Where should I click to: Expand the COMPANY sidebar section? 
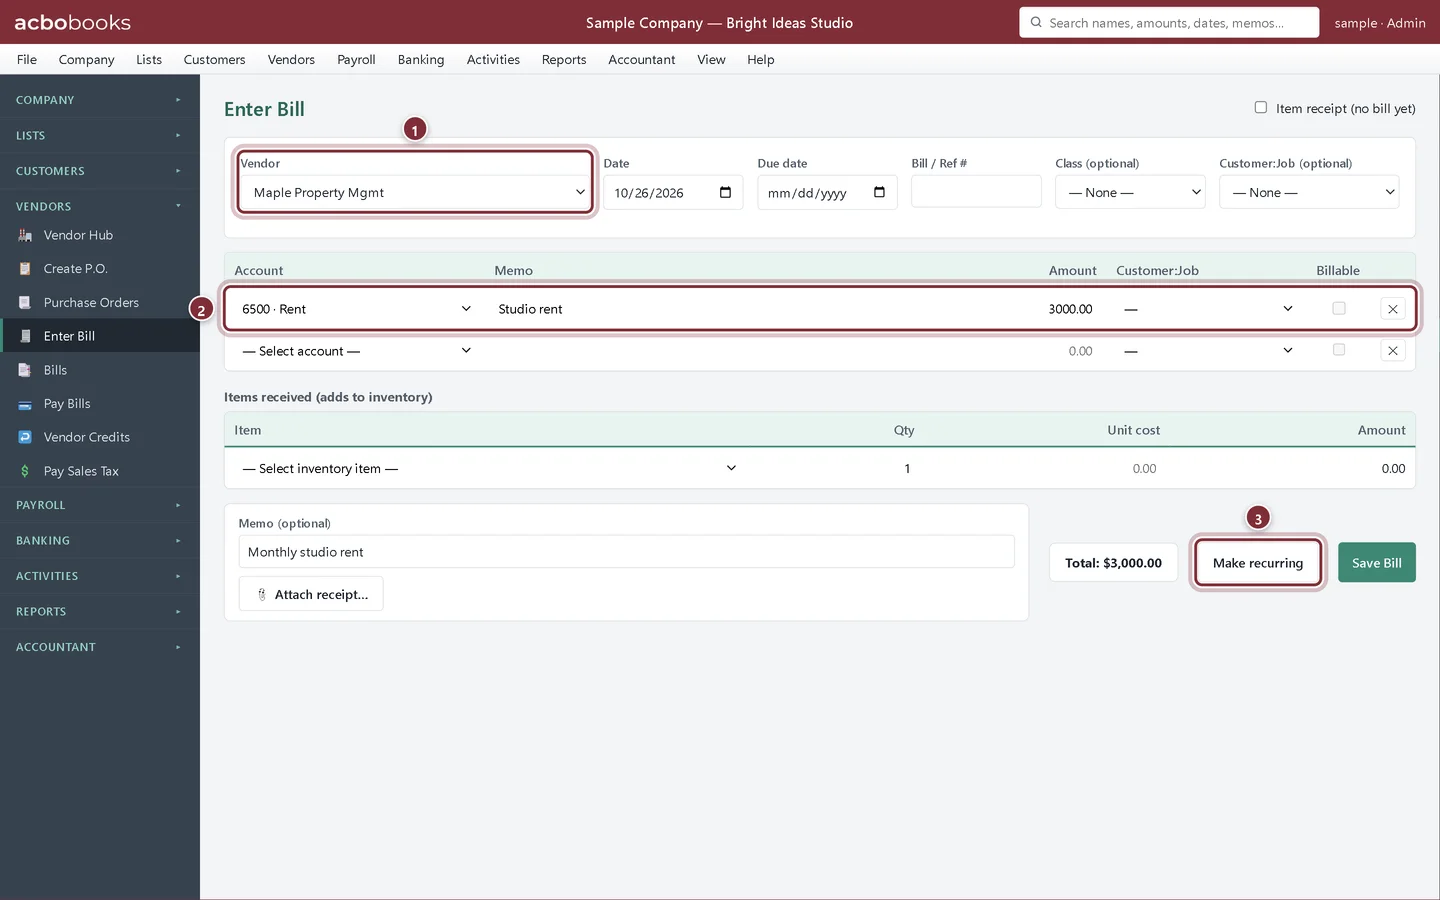point(100,100)
